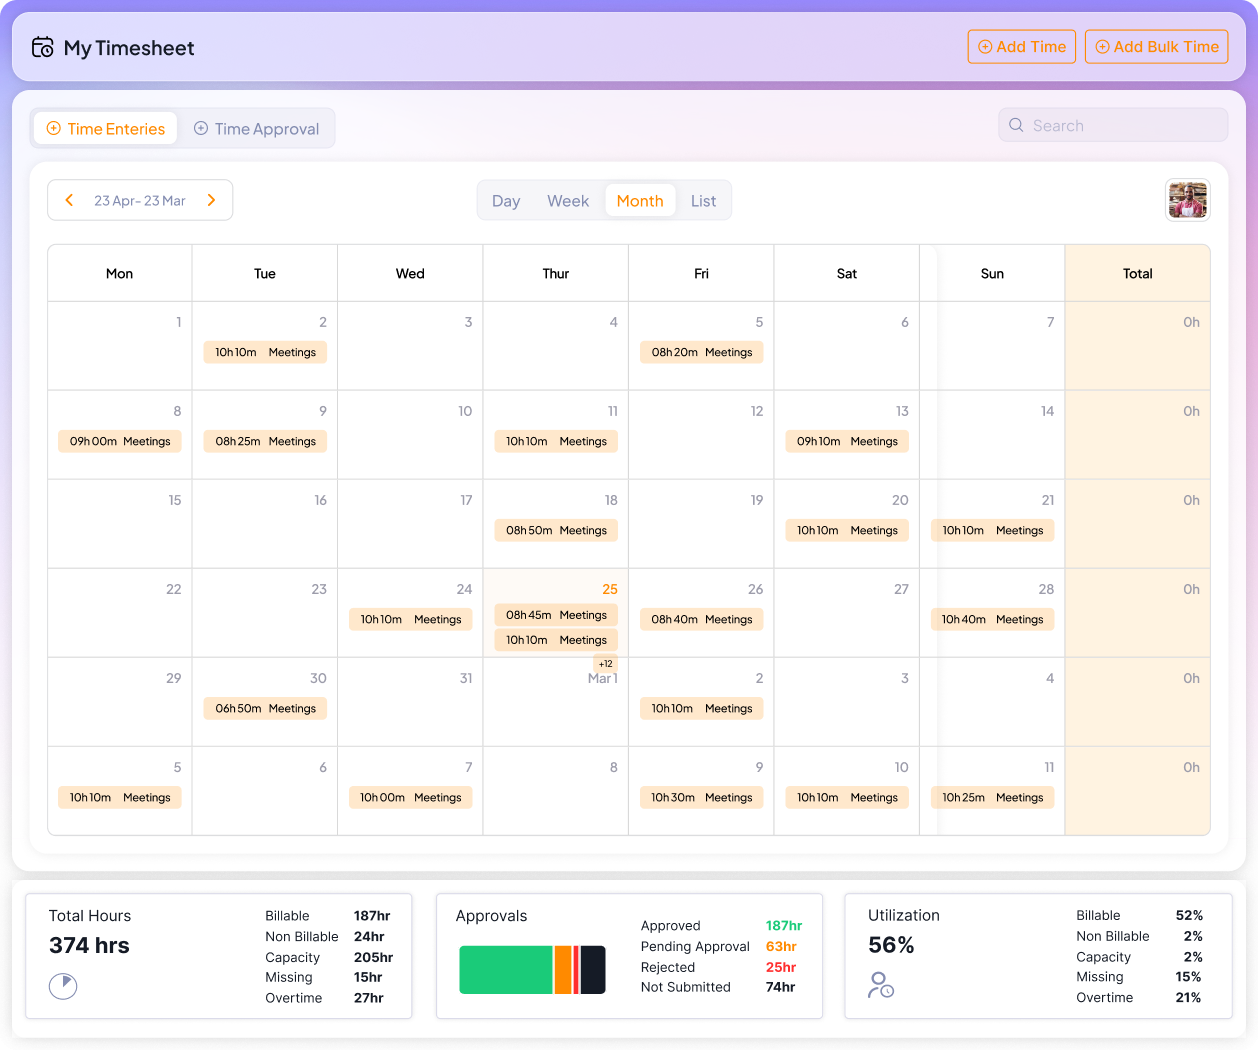
Task: Open the 23 Apr - 23 Mar date range picker
Action: 140,200
